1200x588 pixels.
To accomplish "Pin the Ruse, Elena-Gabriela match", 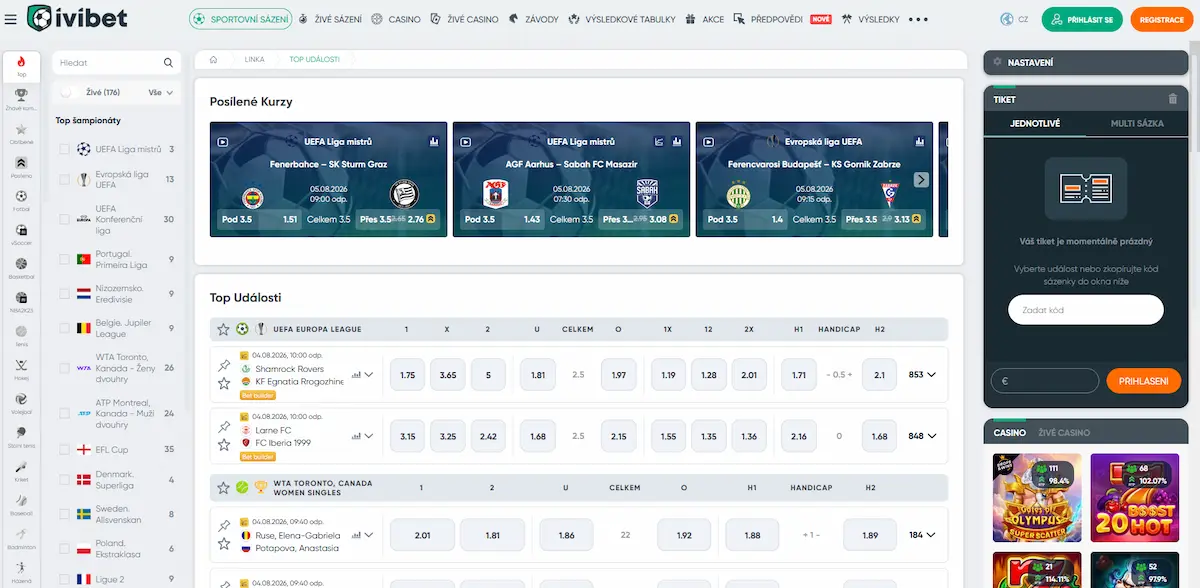I will 224,526.
